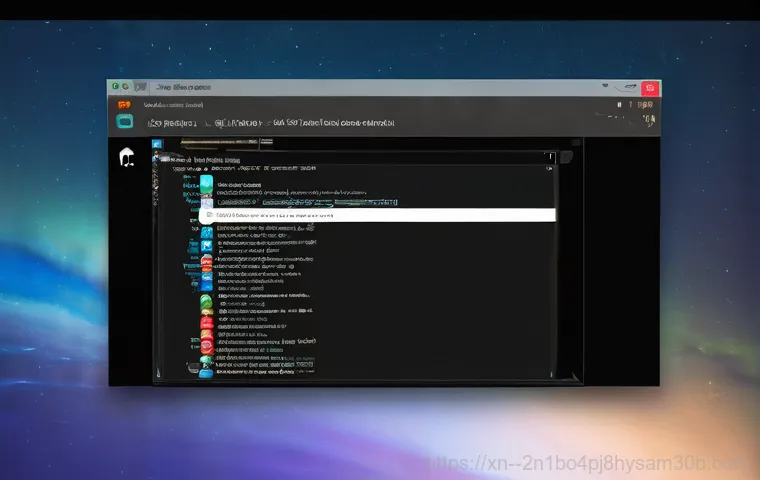
Task: Click the green circular icon in the list
Action: pos(206,302)
